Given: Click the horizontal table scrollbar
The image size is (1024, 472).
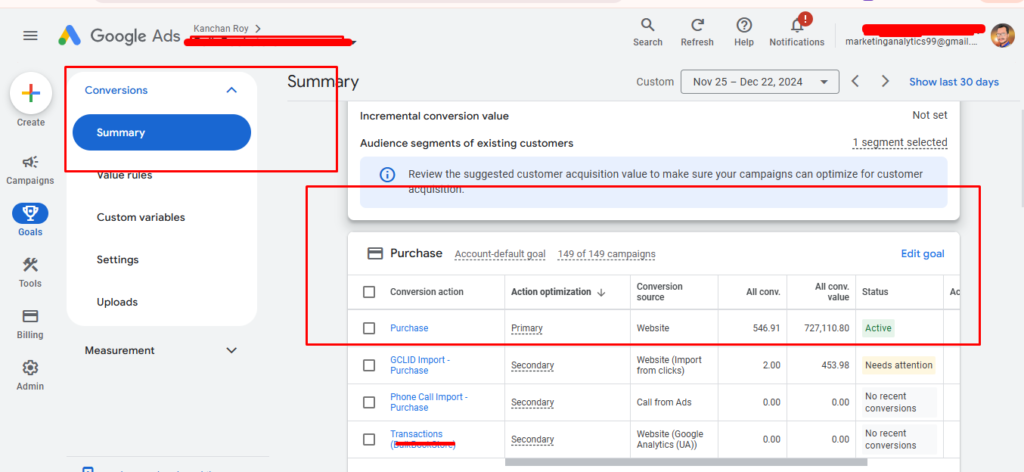Looking at the screenshot, I should click(686, 462).
